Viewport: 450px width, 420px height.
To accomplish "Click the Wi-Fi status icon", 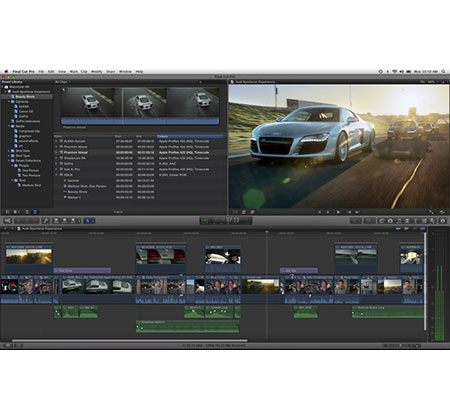I will click(x=395, y=71).
